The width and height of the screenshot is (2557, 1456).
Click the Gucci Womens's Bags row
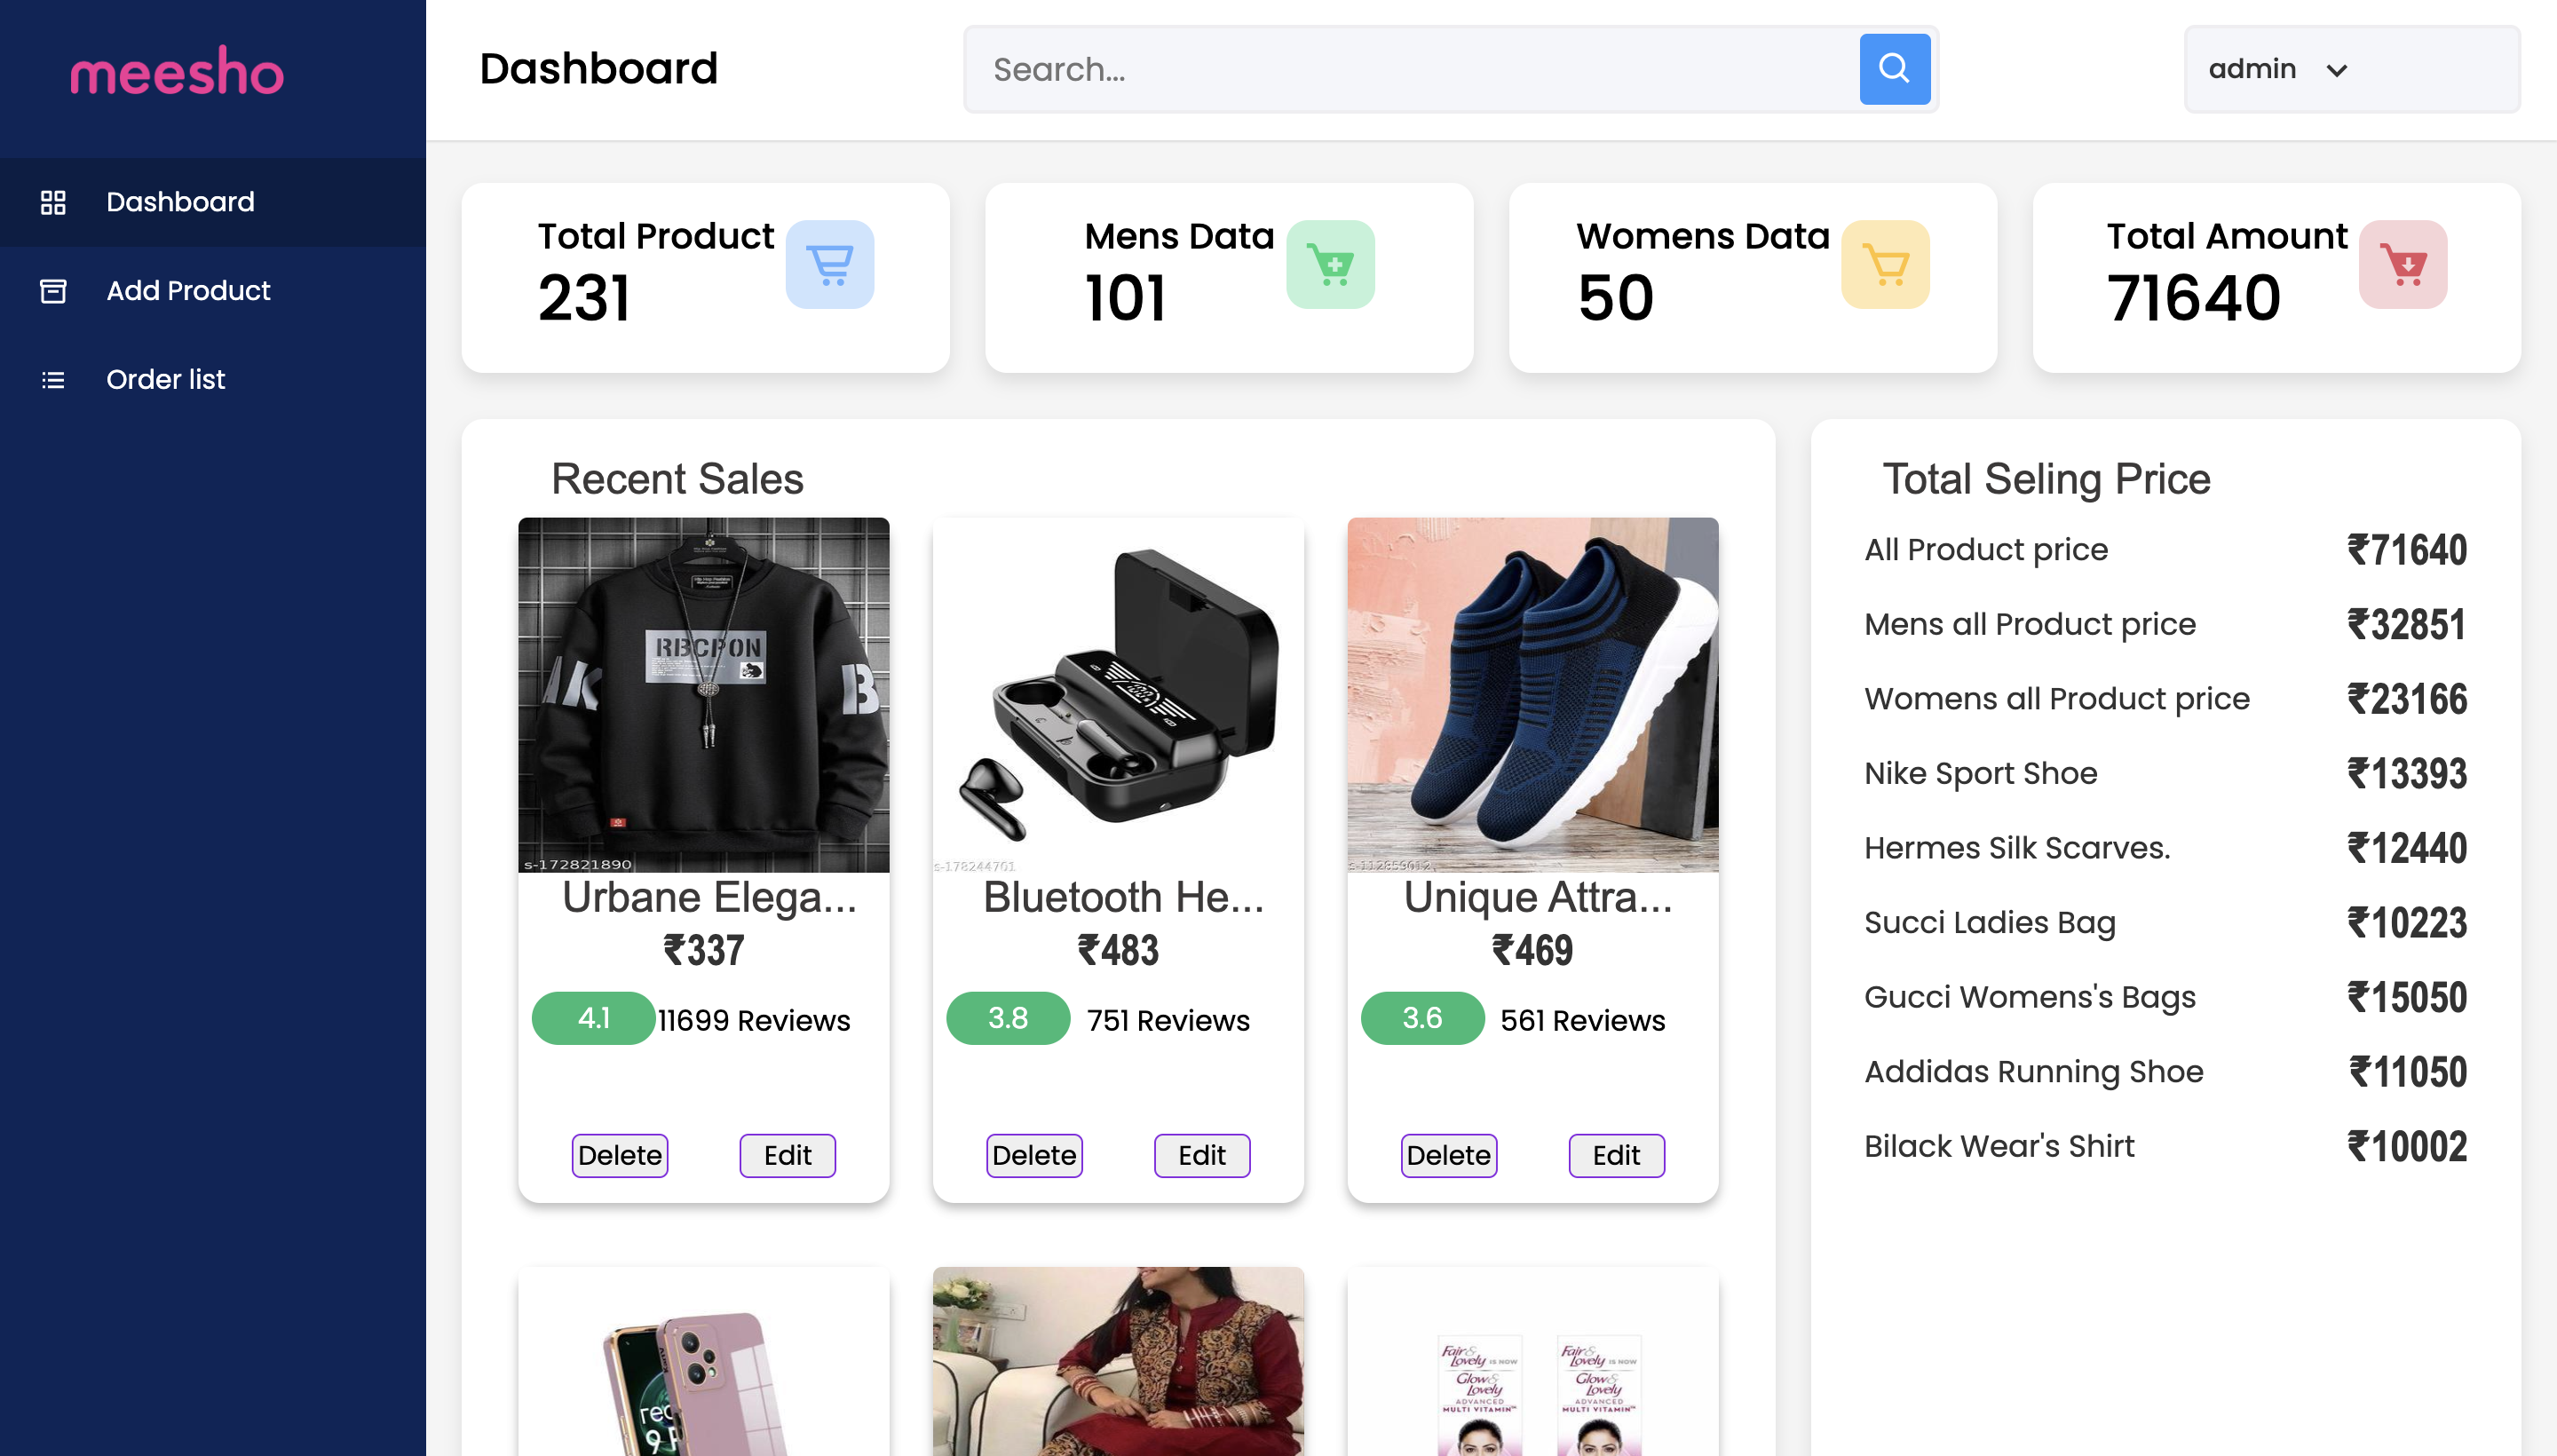point(2165,998)
